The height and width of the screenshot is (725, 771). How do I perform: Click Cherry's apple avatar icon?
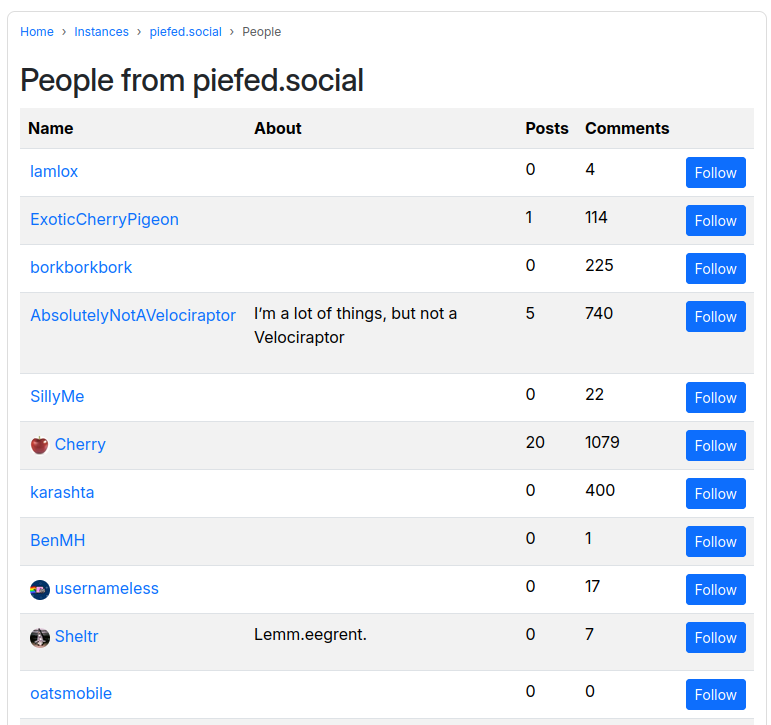[39, 445]
